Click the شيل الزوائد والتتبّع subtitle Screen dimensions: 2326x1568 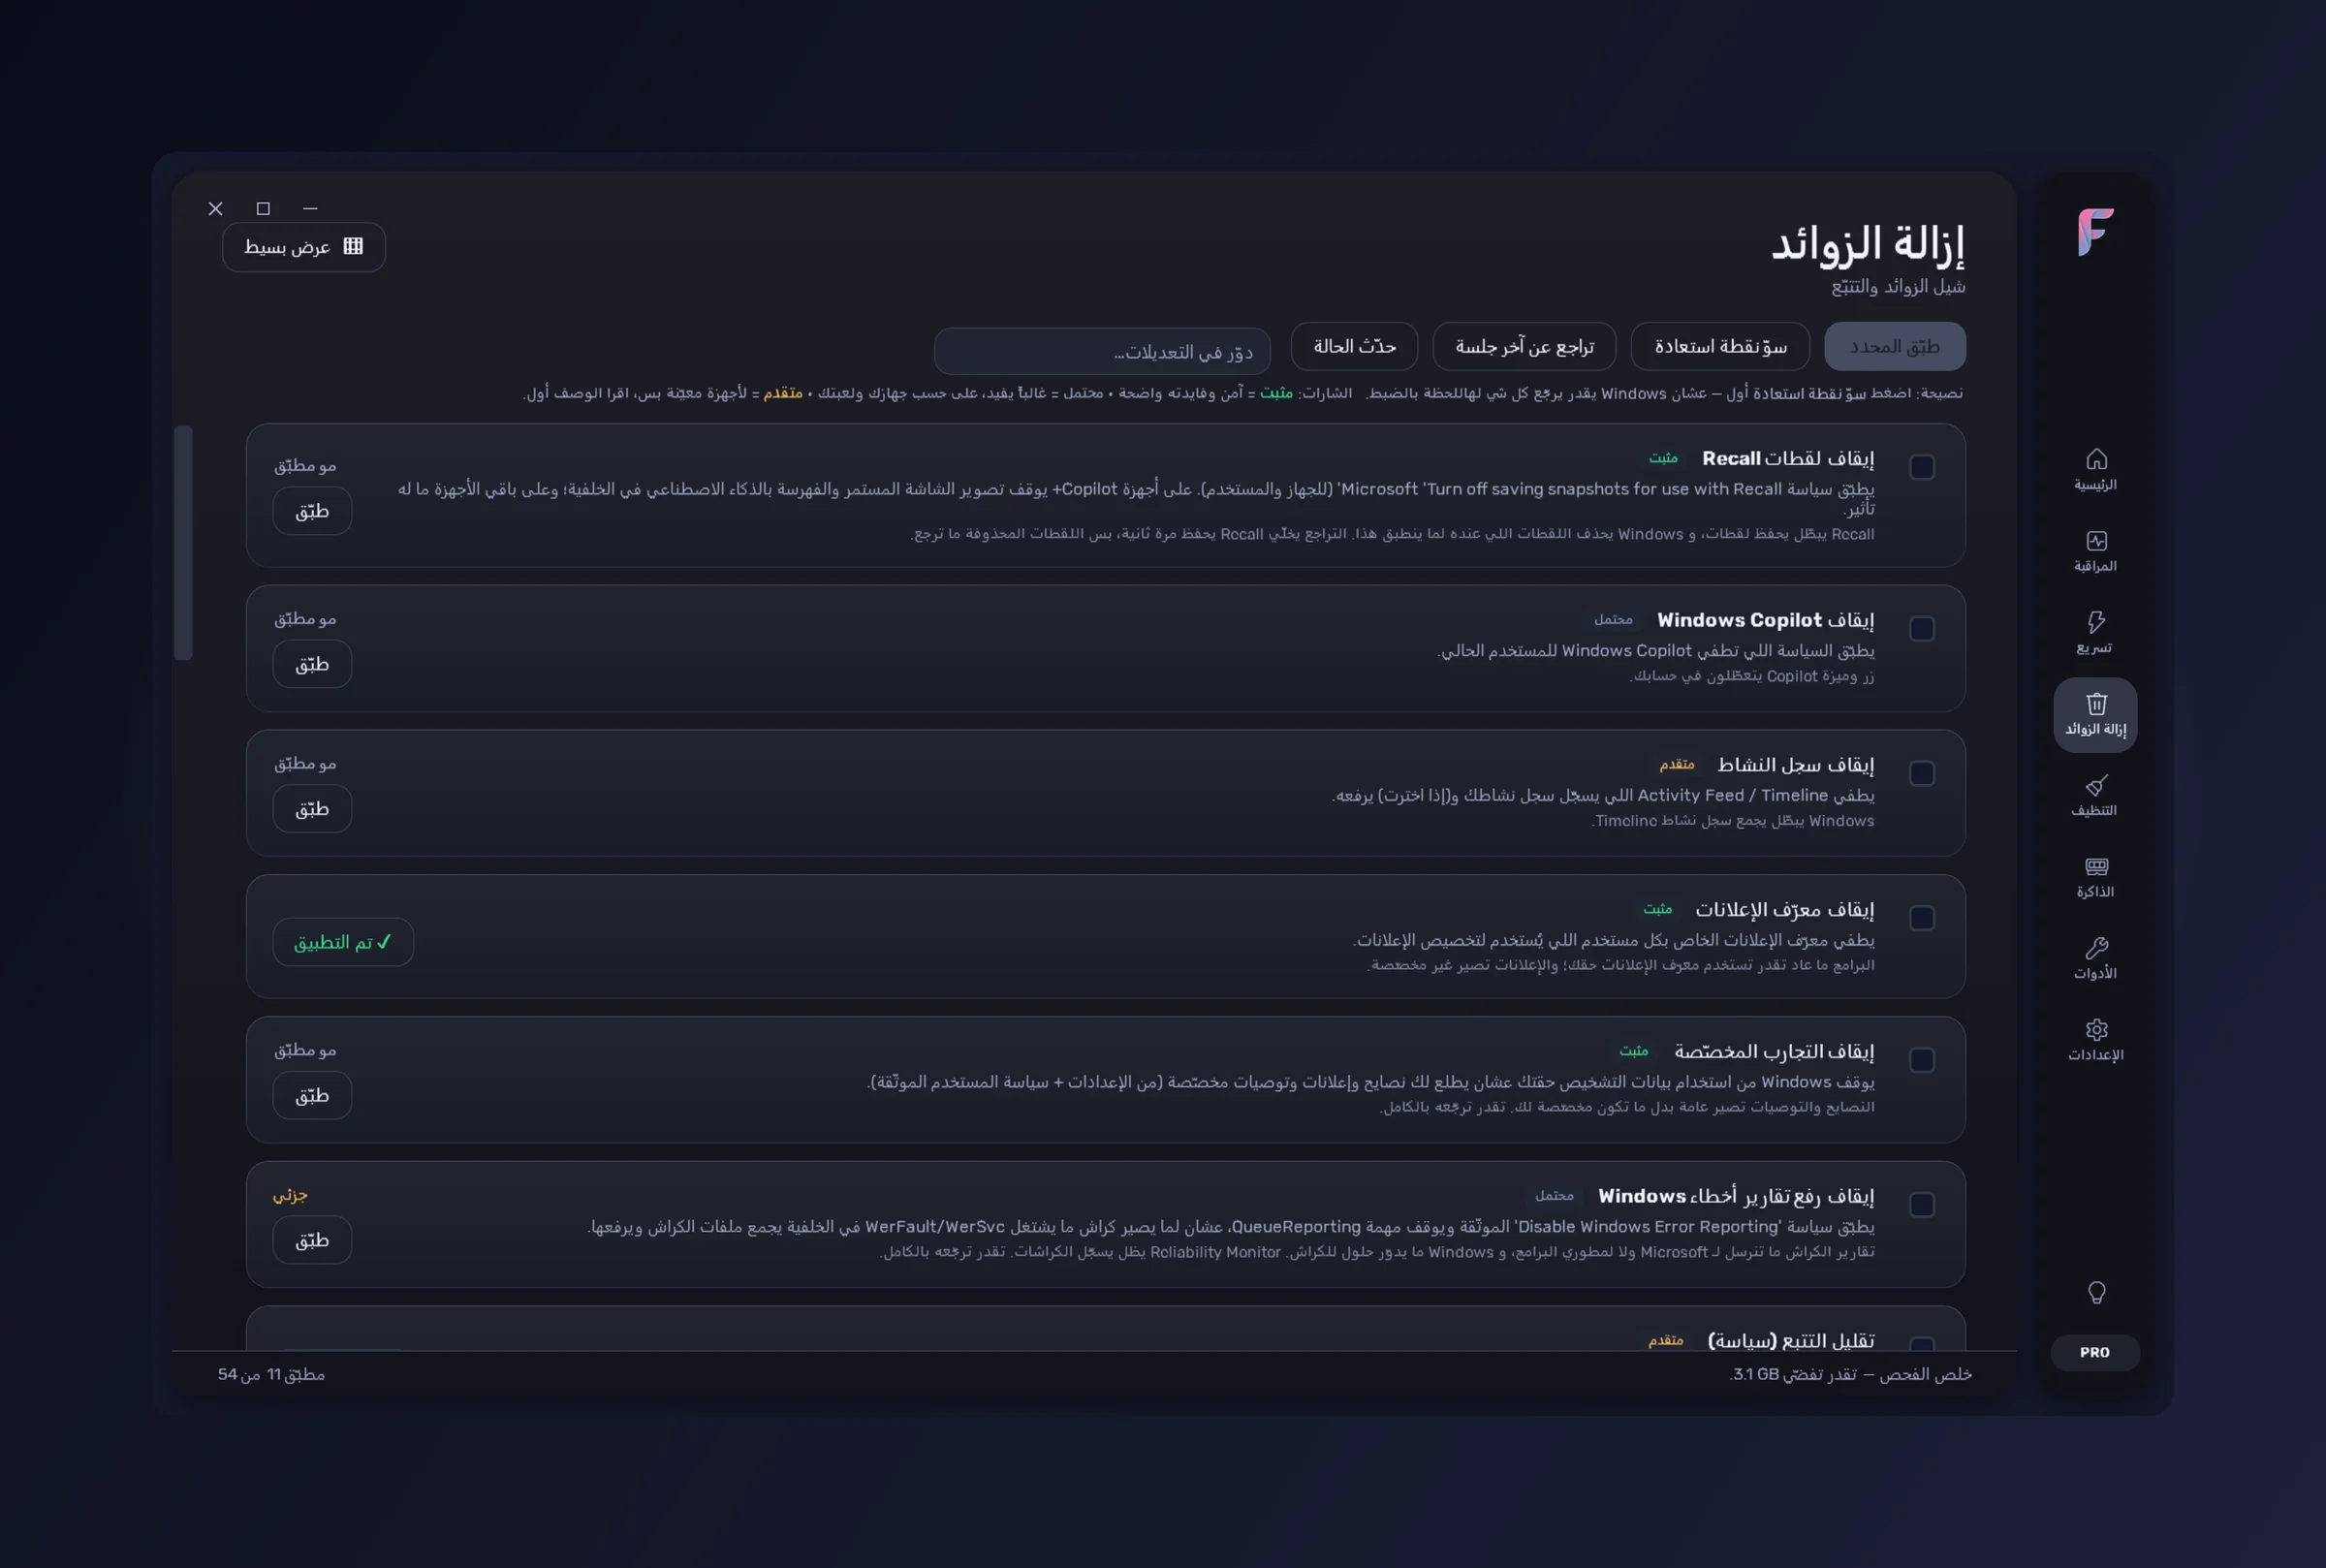pos(1898,287)
